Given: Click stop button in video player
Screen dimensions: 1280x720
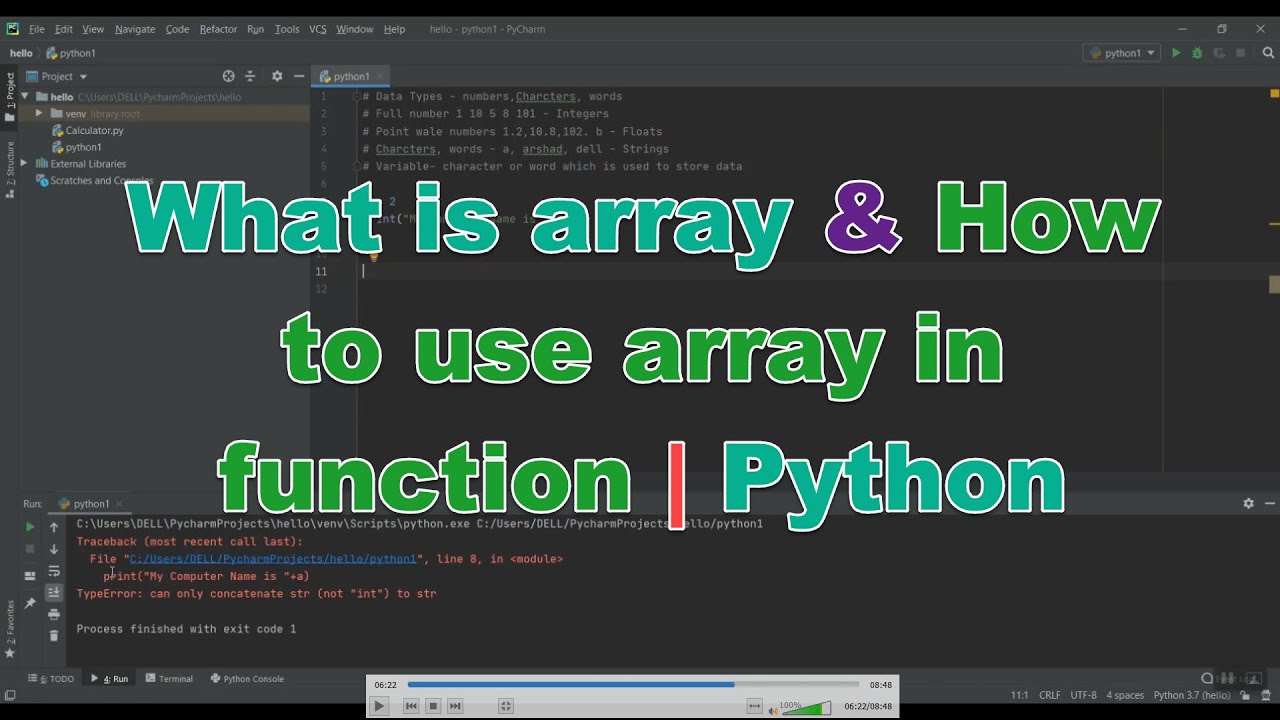Looking at the screenshot, I should (x=433, y=706).
